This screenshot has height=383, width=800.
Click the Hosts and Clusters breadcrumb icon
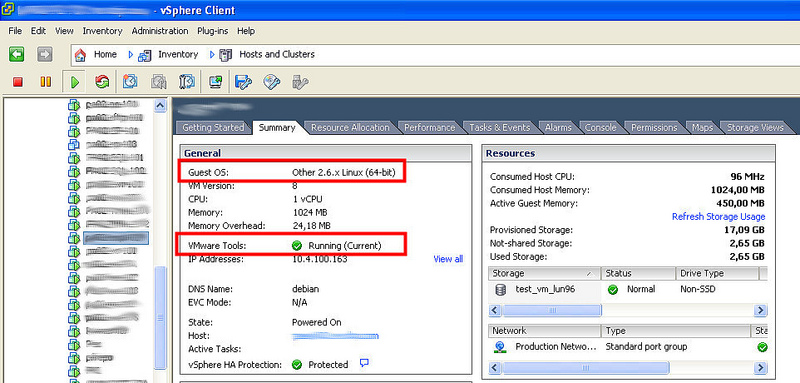point(226,55)
